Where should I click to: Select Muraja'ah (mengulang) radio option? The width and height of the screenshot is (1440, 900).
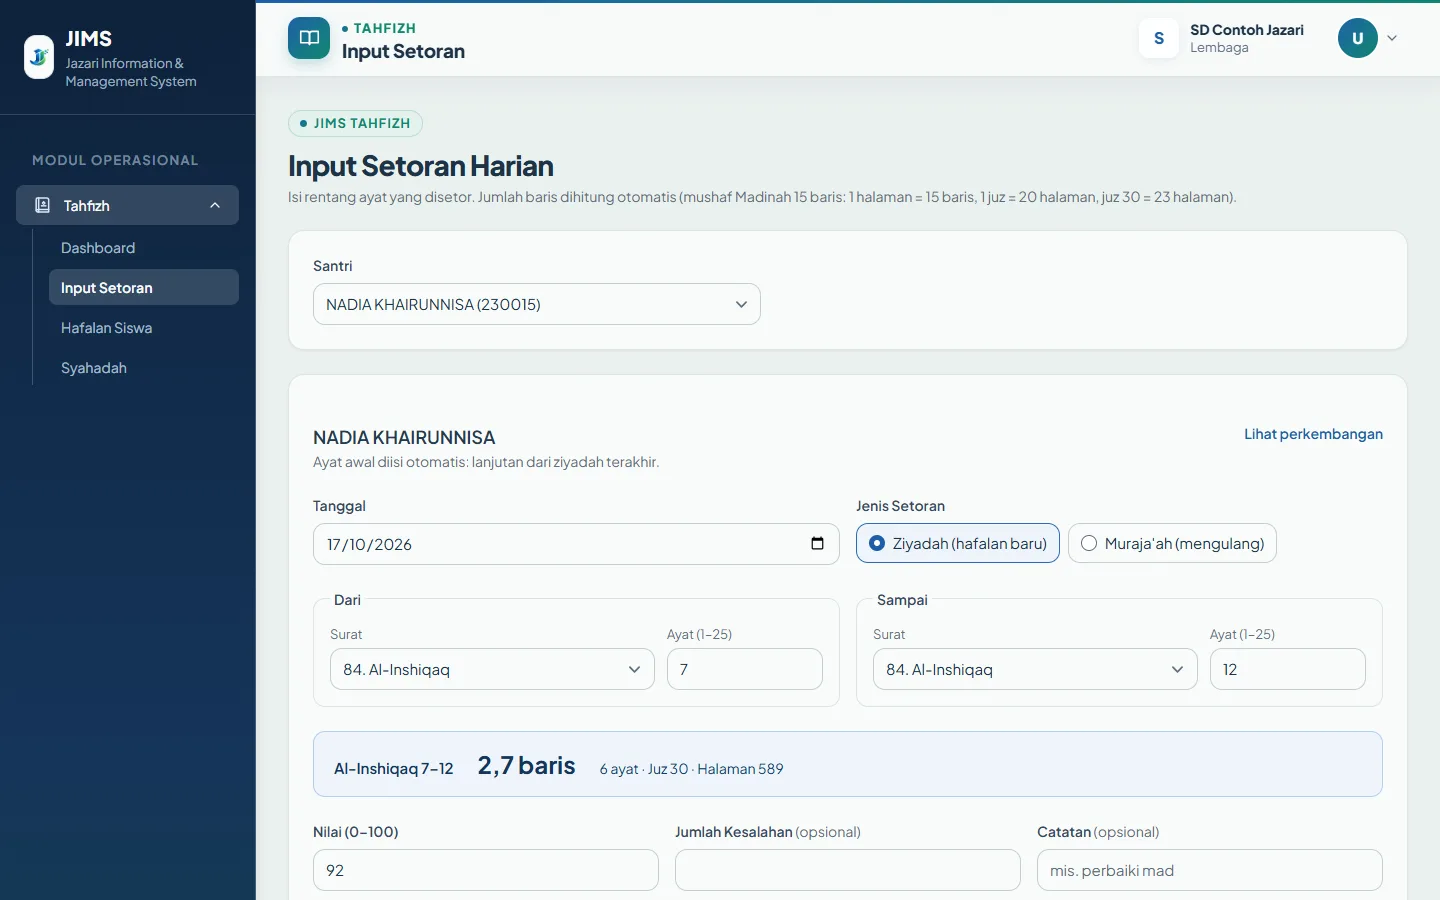(x=1172, y=543)
